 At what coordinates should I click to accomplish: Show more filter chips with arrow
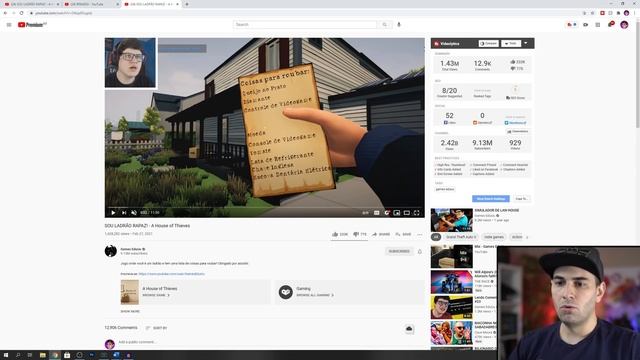pyautogui.click(x=527, y=237)
